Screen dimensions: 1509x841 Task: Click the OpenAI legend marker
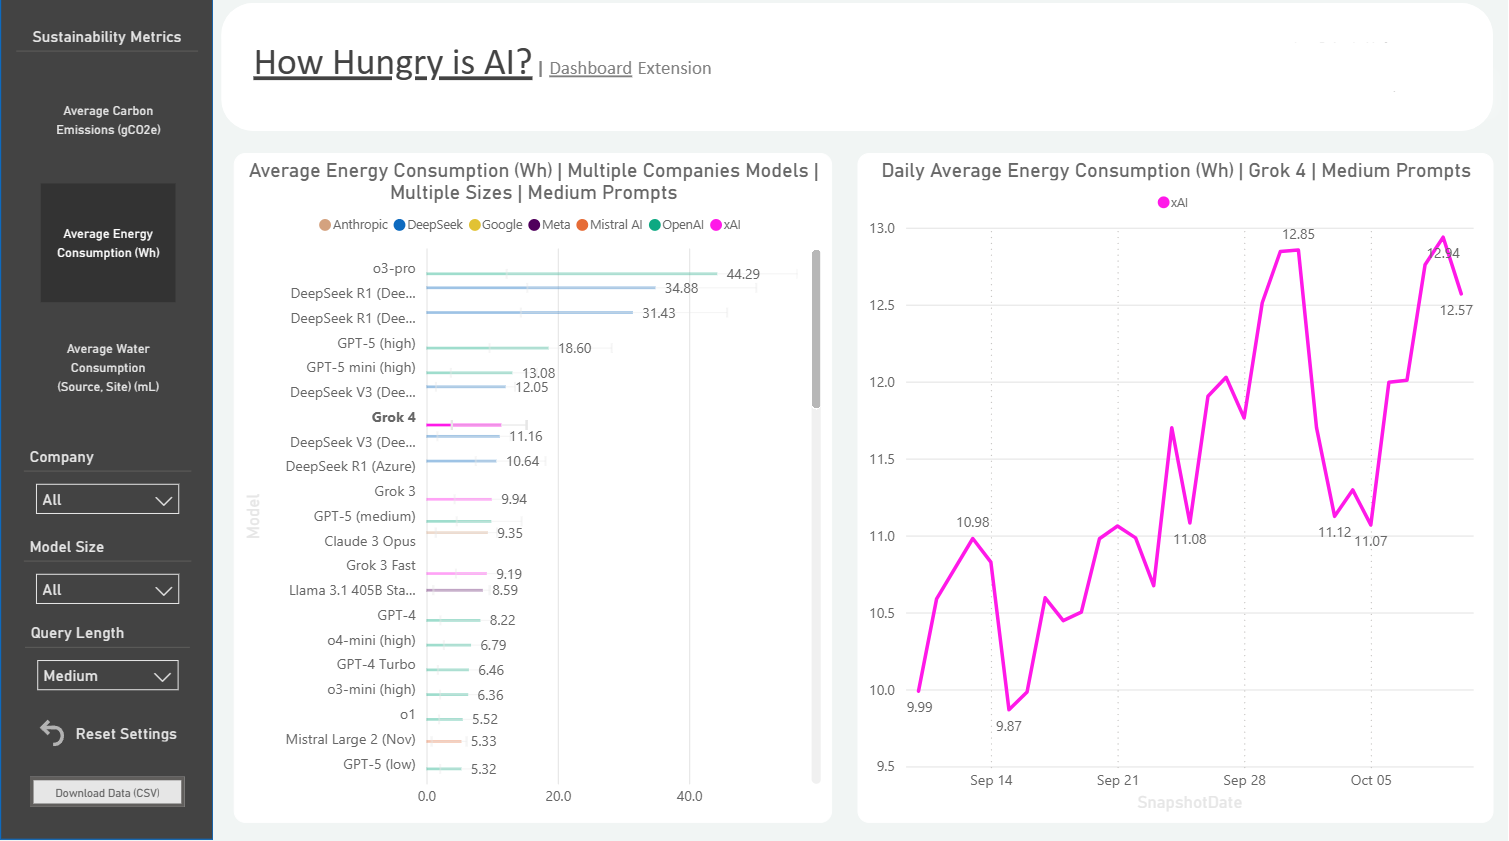point(655,225)
